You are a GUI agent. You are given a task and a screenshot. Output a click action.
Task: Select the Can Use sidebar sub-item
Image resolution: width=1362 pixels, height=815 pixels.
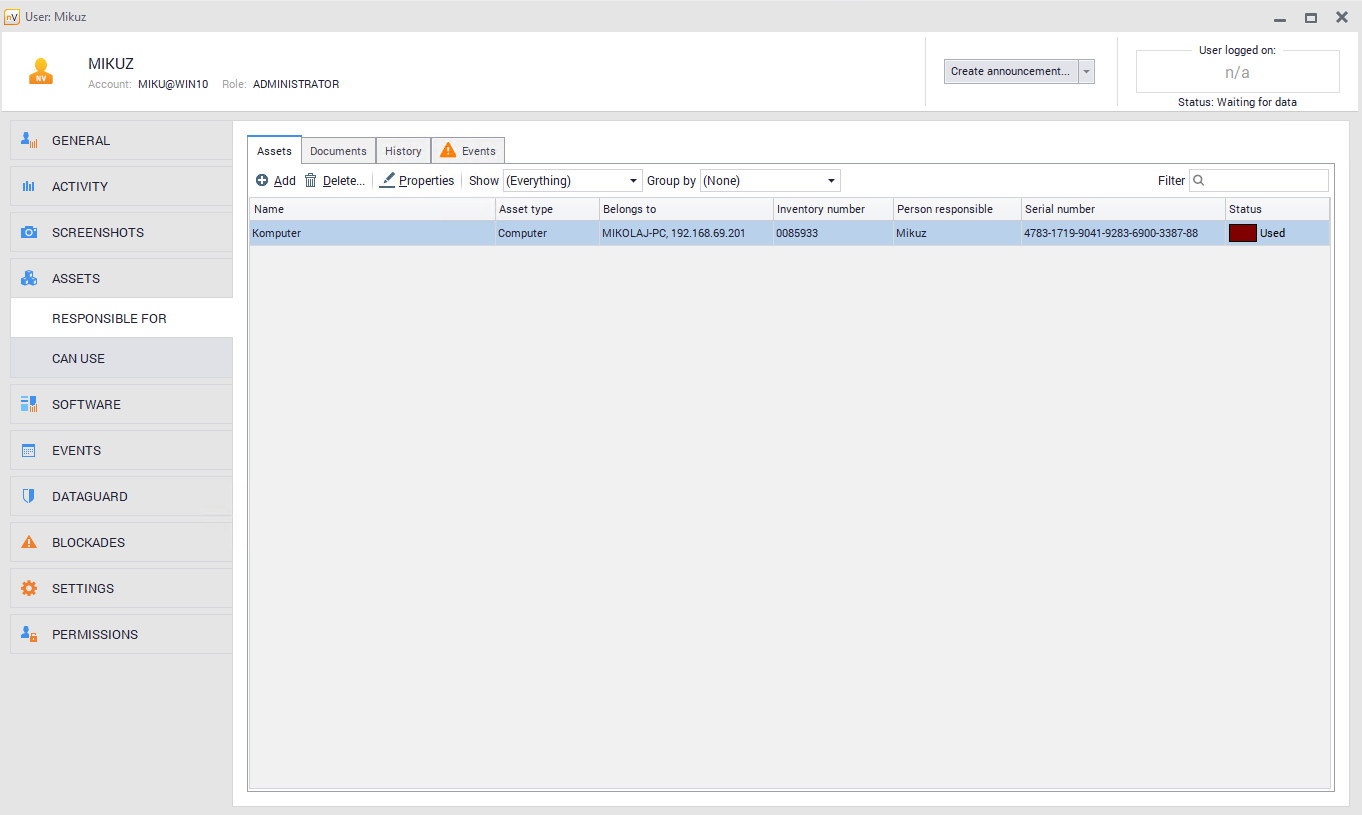(x=78, y=359)
